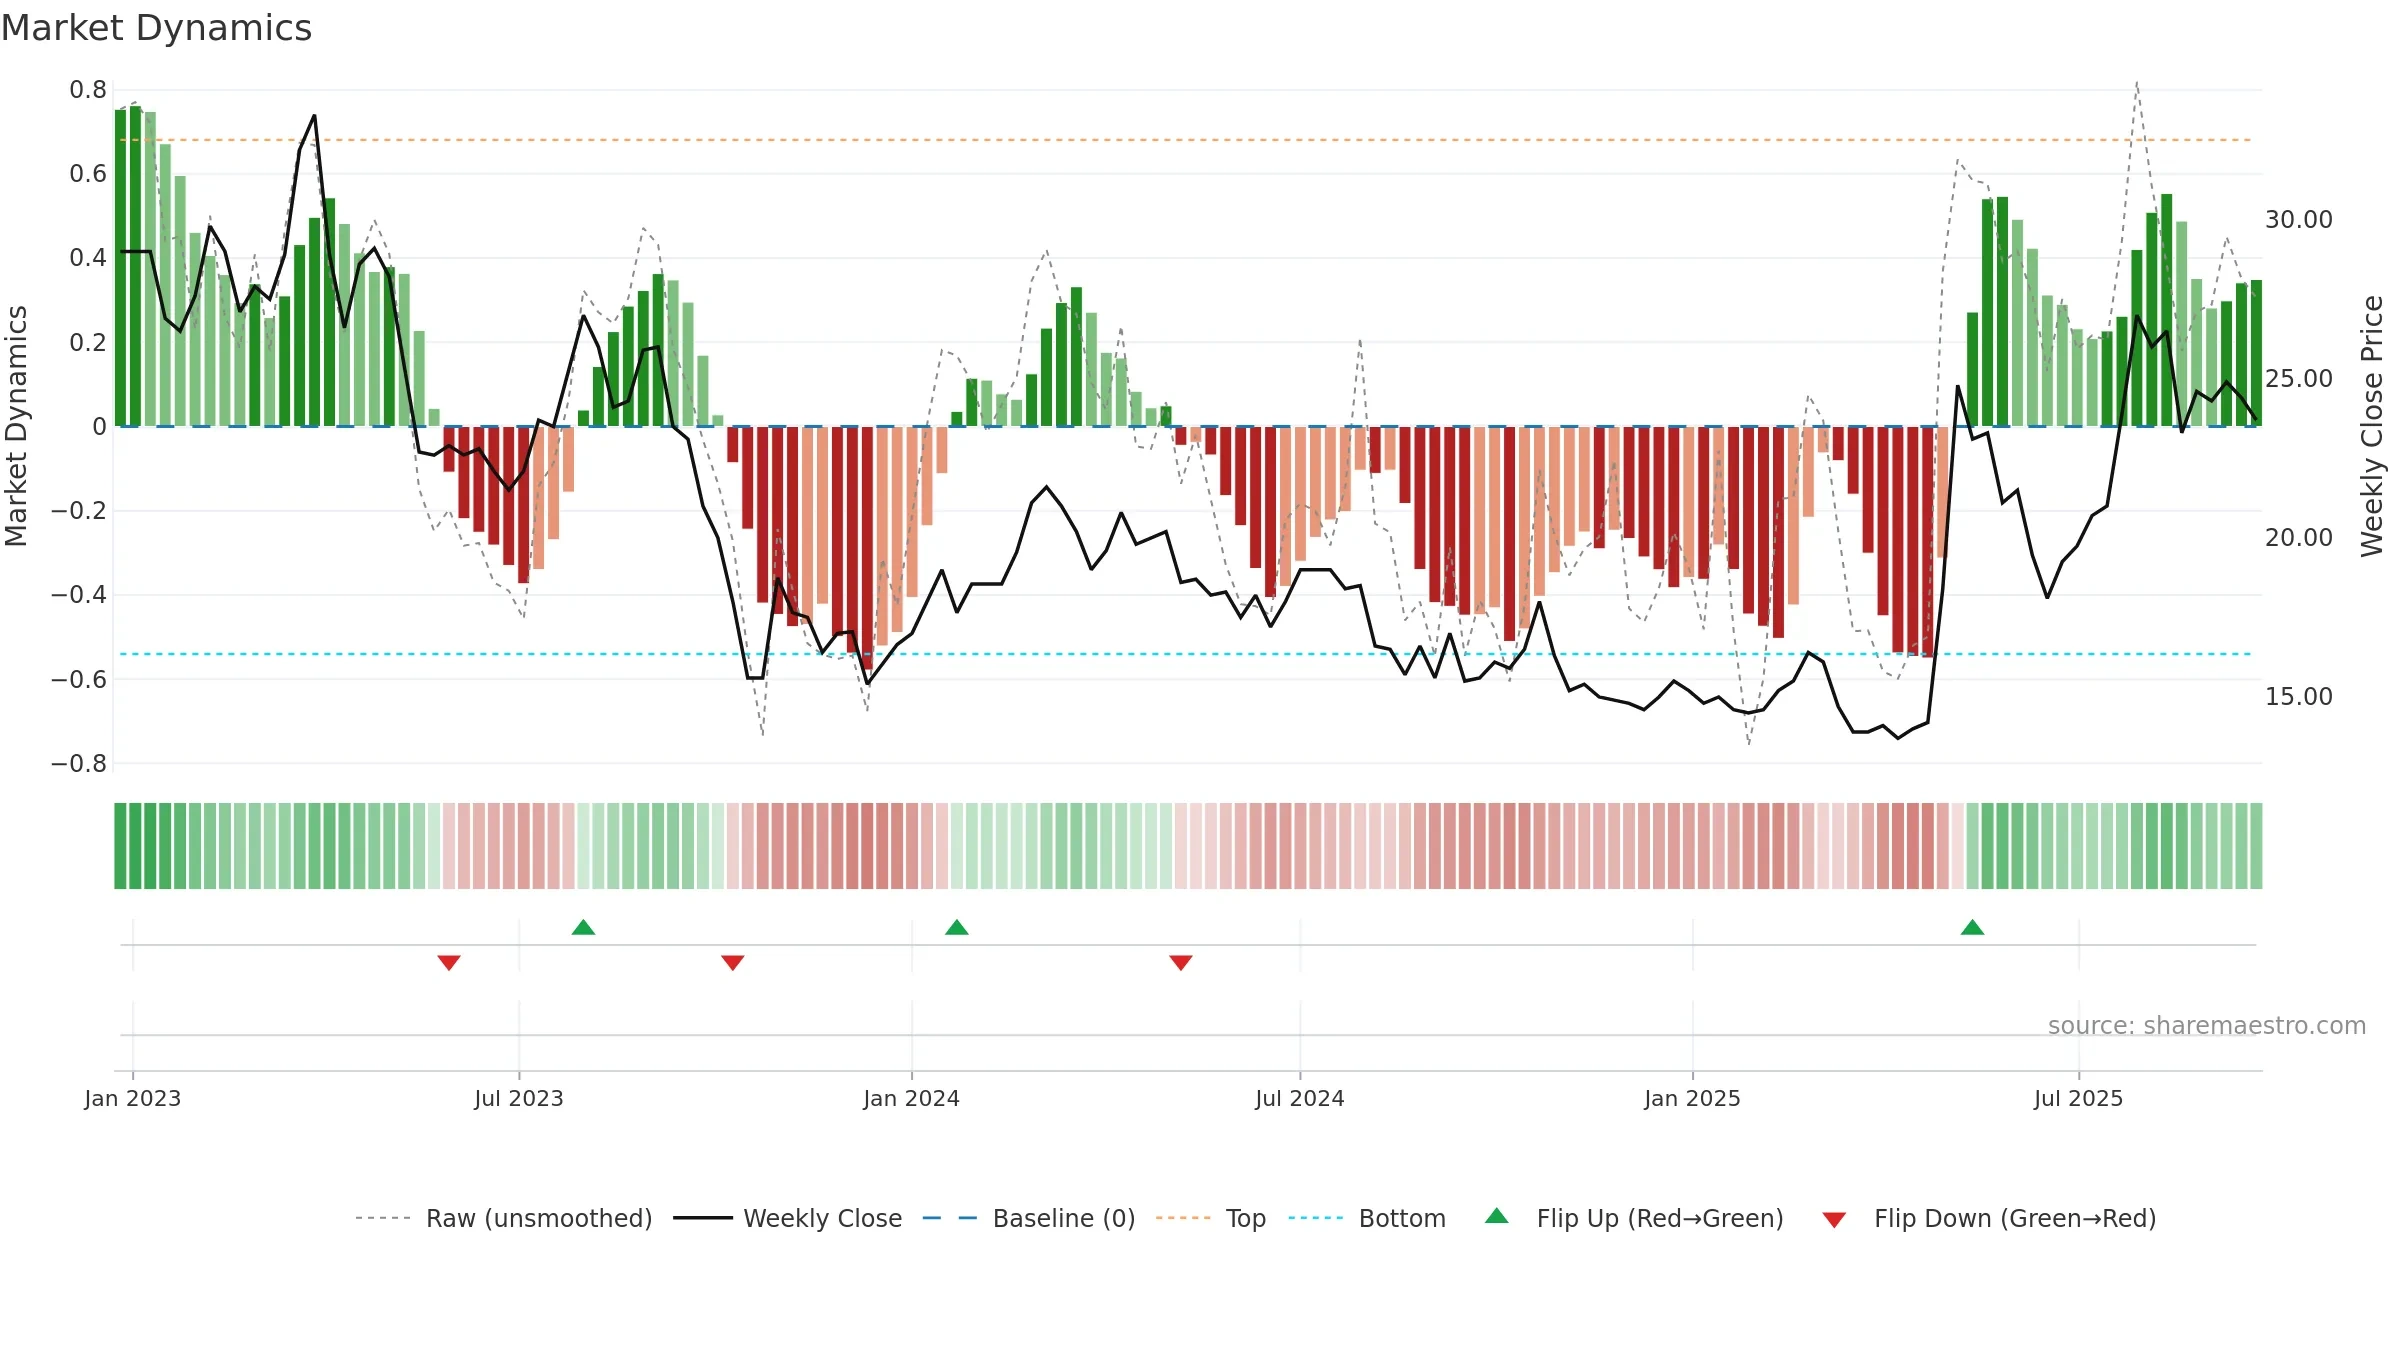
Task: Click the Jul 2023 axis label
Action: 519,1098
